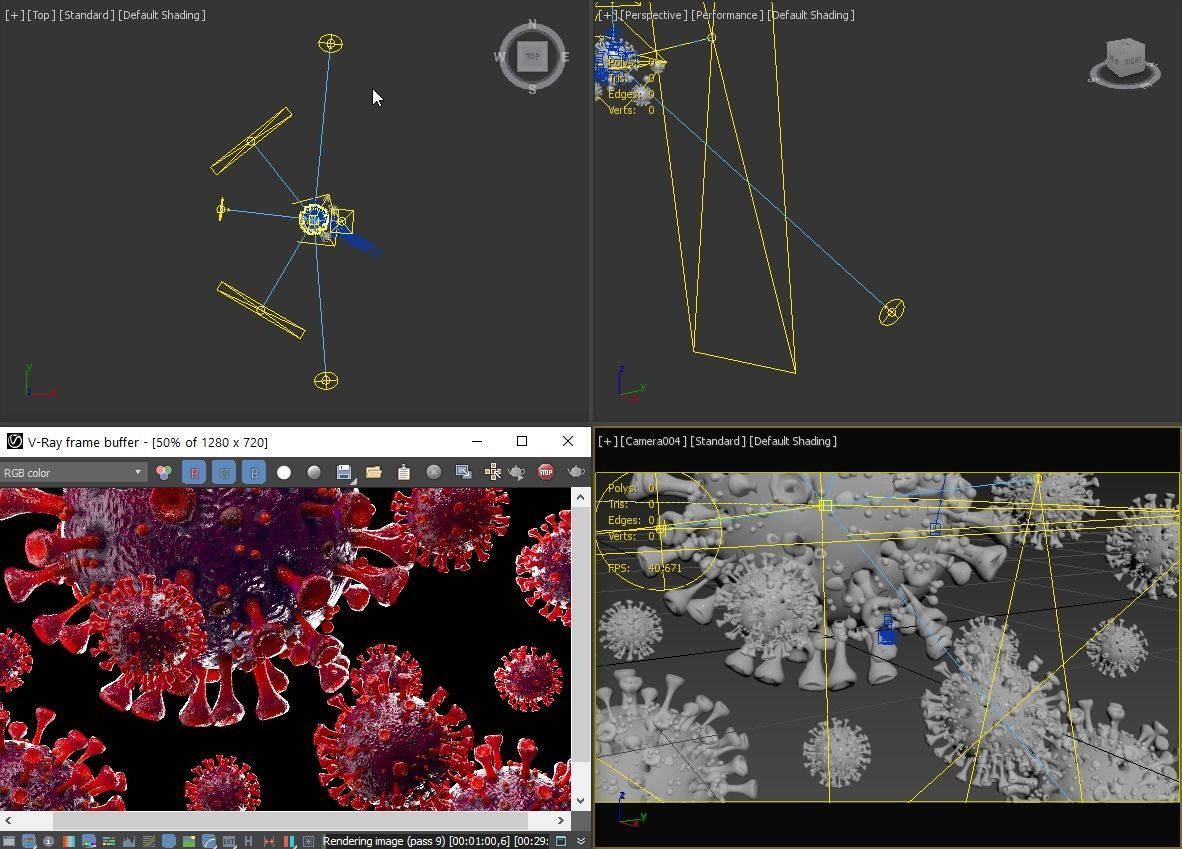The height and width of the screenshot is (849, 1182).
Task: Click ViewCube compass letter N
Action: [x=532, y=24]
